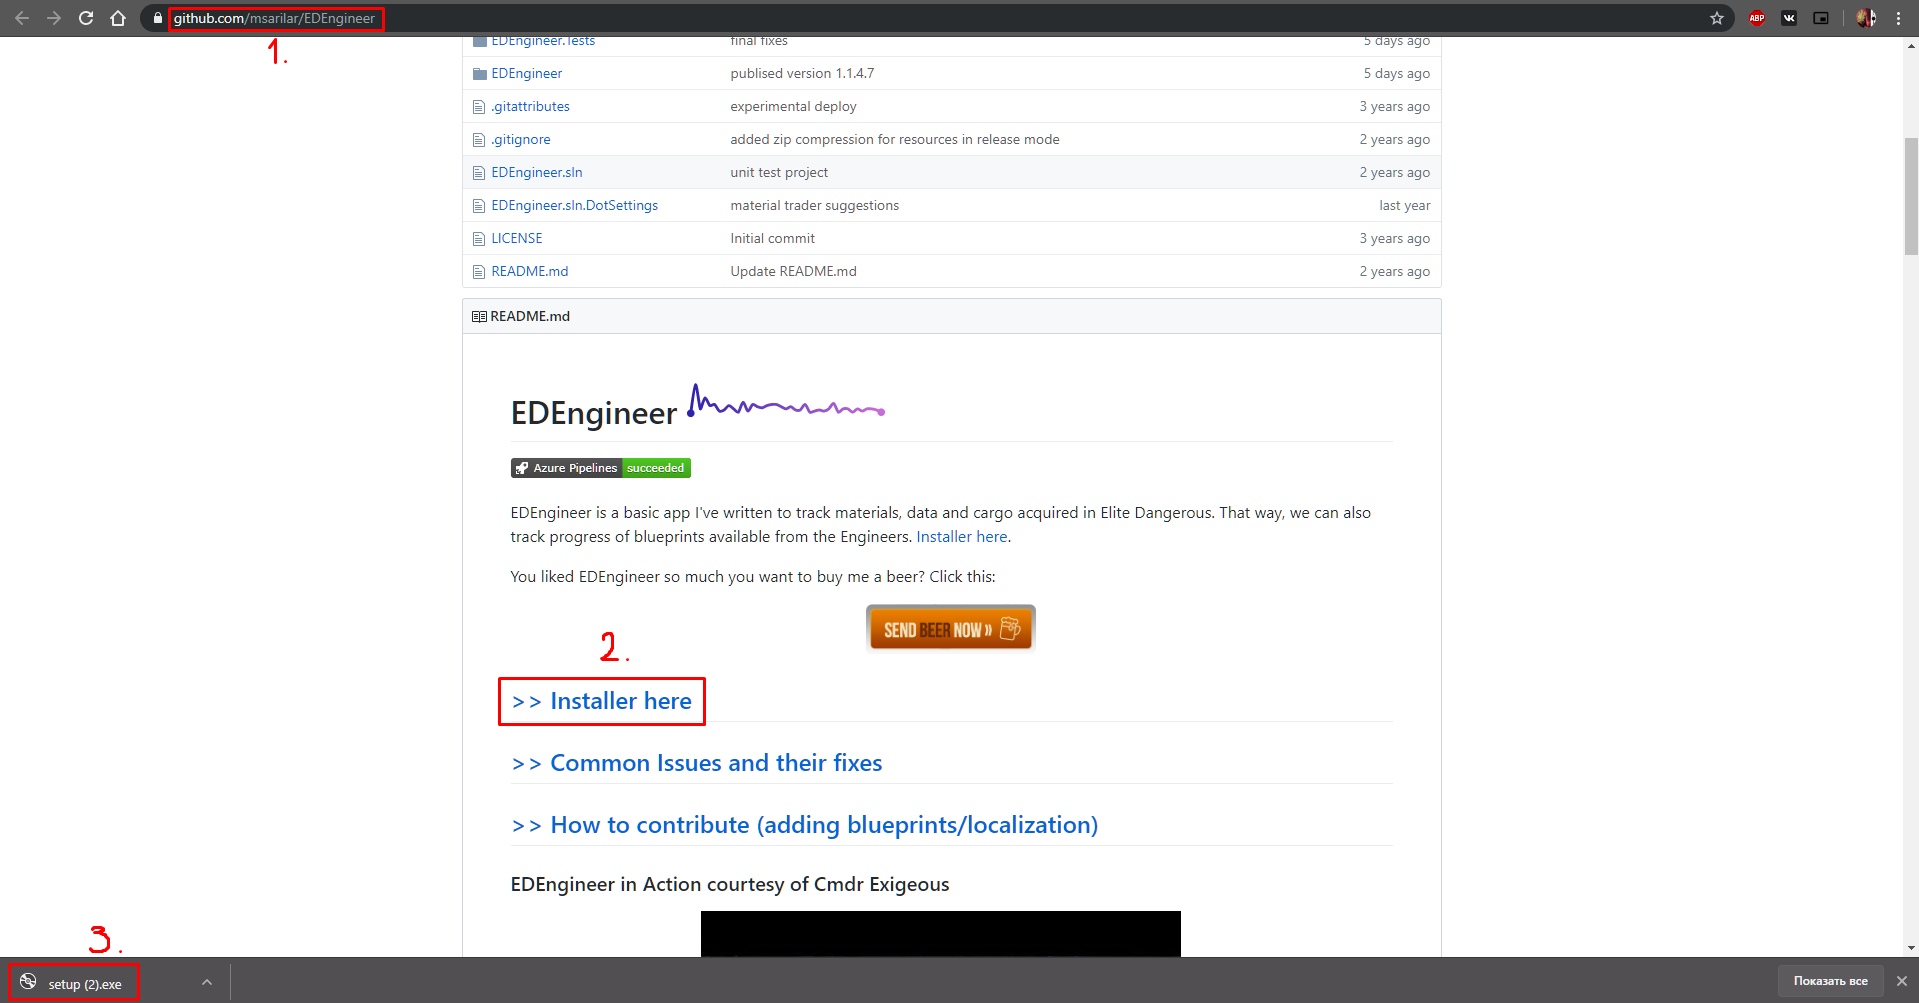Click the scrollbar down arrow
The width and height of the screenshot is (1919, 1003).
coord(1911,948)
